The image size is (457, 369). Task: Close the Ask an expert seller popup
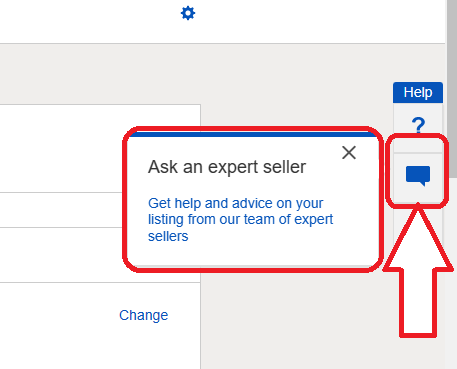click(349, 153)
